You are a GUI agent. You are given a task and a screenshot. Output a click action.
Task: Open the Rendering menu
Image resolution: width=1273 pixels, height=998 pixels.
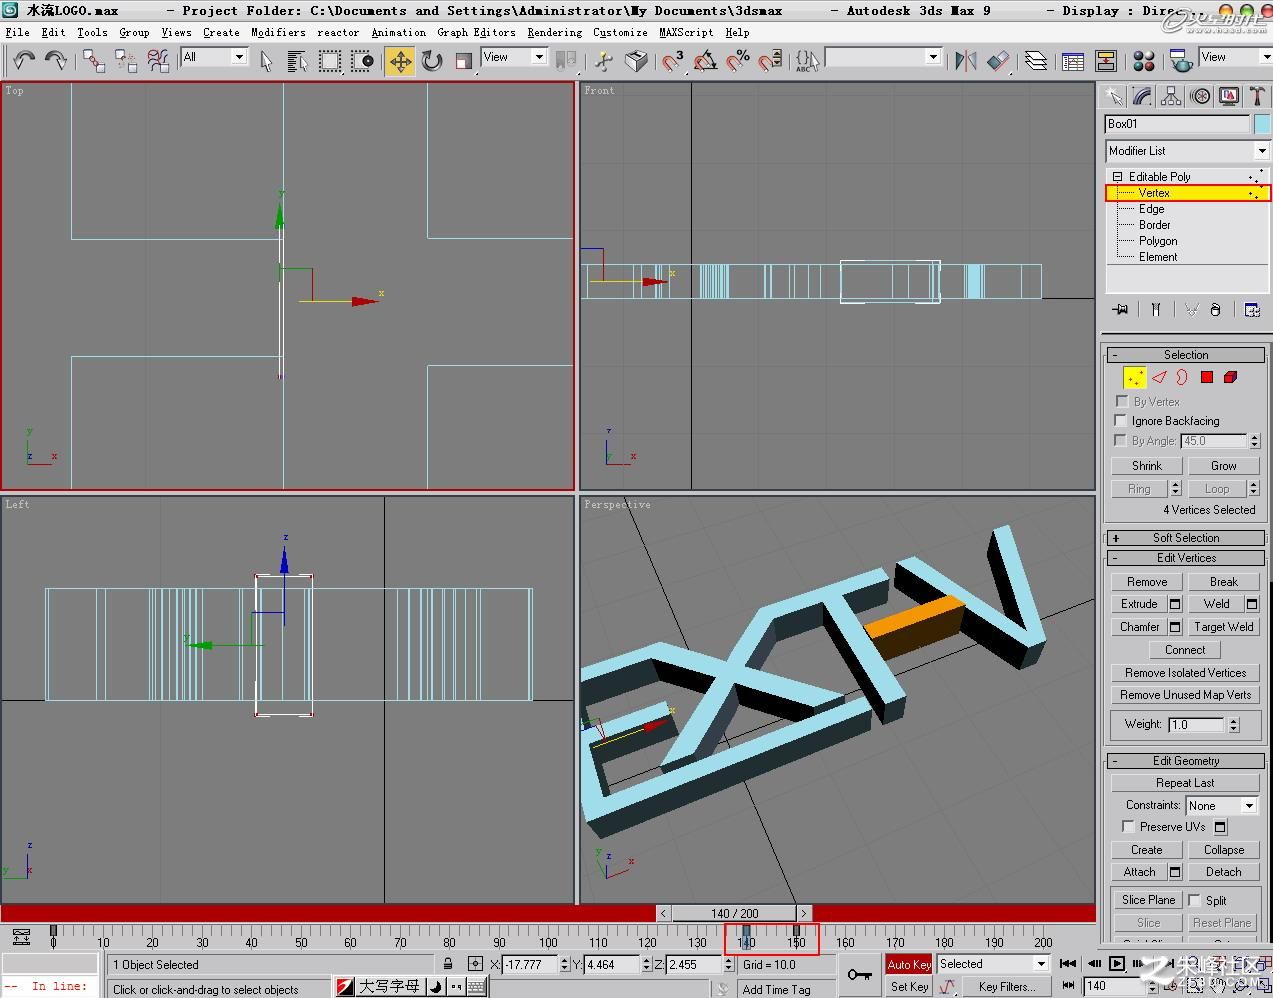tap(554, 32)
